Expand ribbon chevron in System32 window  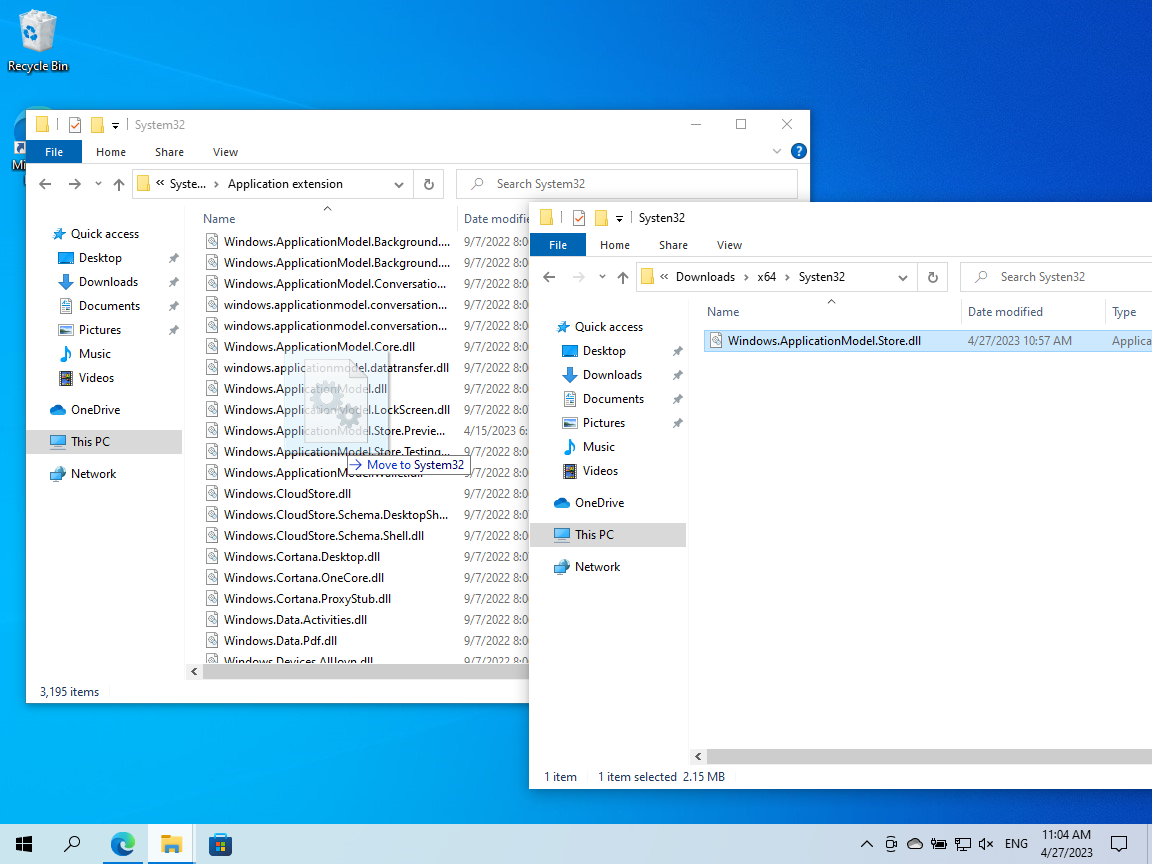[777, 151]
